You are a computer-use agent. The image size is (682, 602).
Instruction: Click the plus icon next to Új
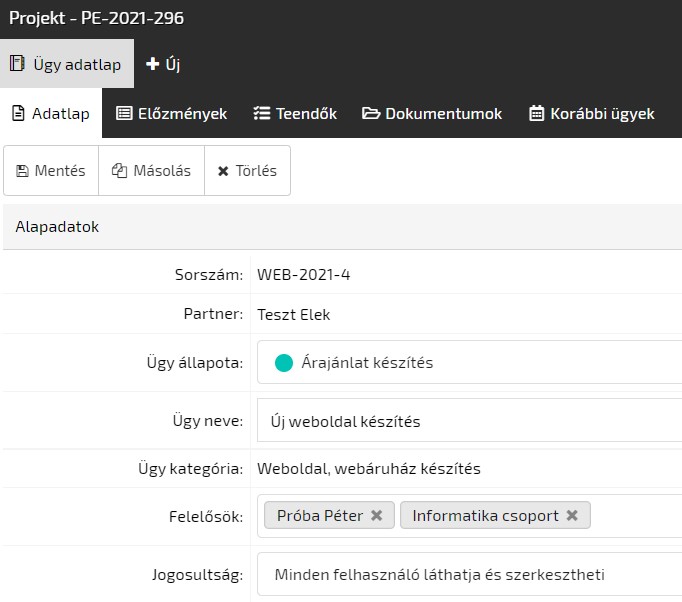click(x=153, y=65)
